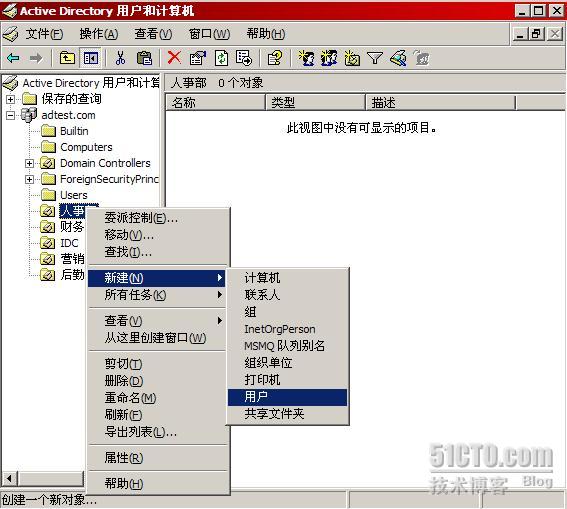Select 重命名(M) in context menu
The image size is (567, 509).
point(157,398)
